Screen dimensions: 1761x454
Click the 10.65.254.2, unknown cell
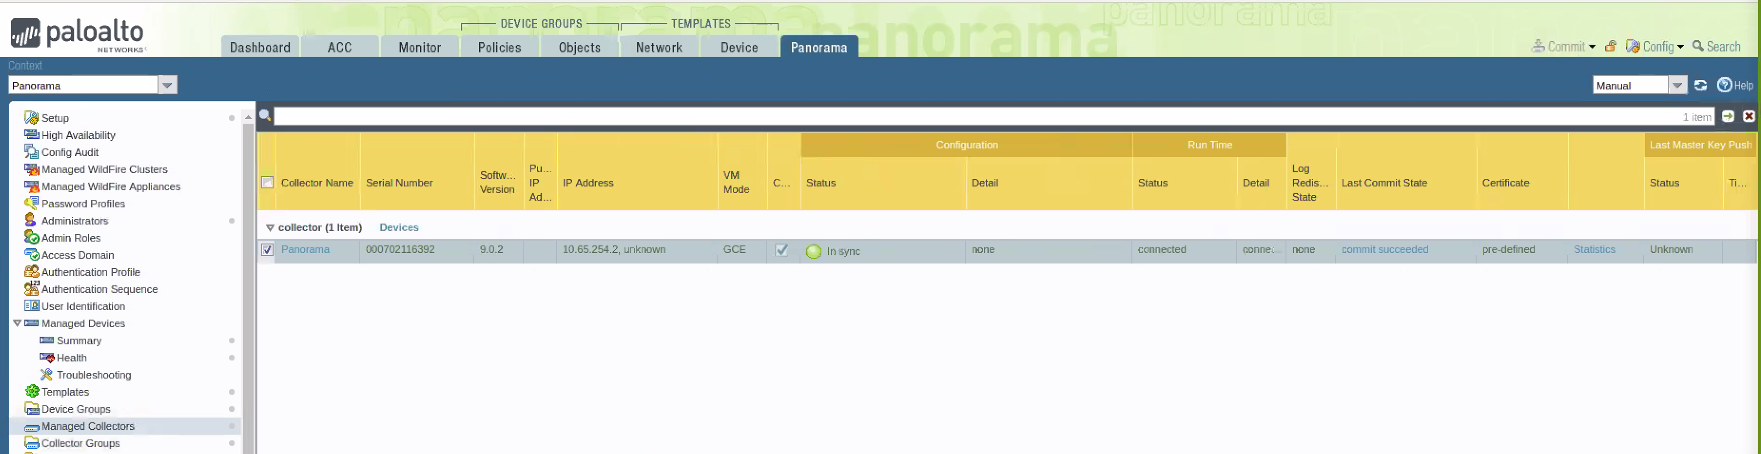coord(614,250)
